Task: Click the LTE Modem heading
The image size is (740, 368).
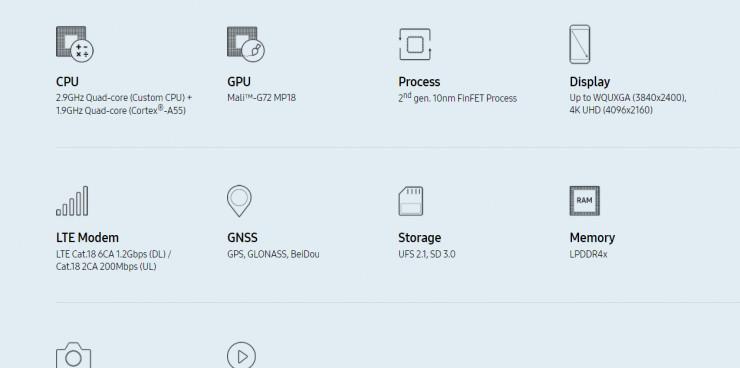Action: click(87, 237)
